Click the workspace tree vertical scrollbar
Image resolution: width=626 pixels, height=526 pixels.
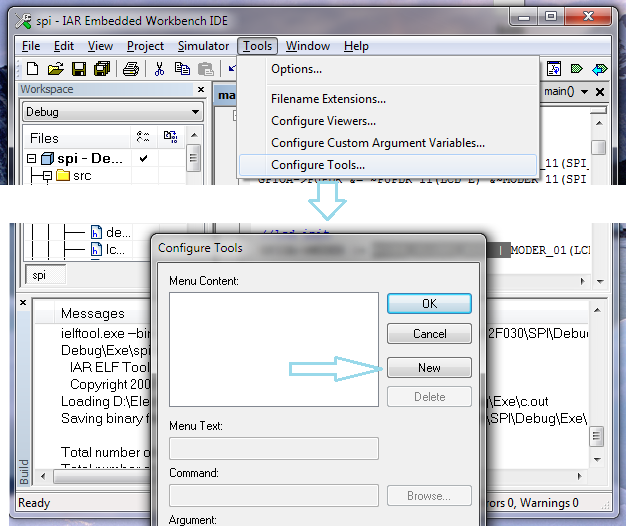[194, 158]
